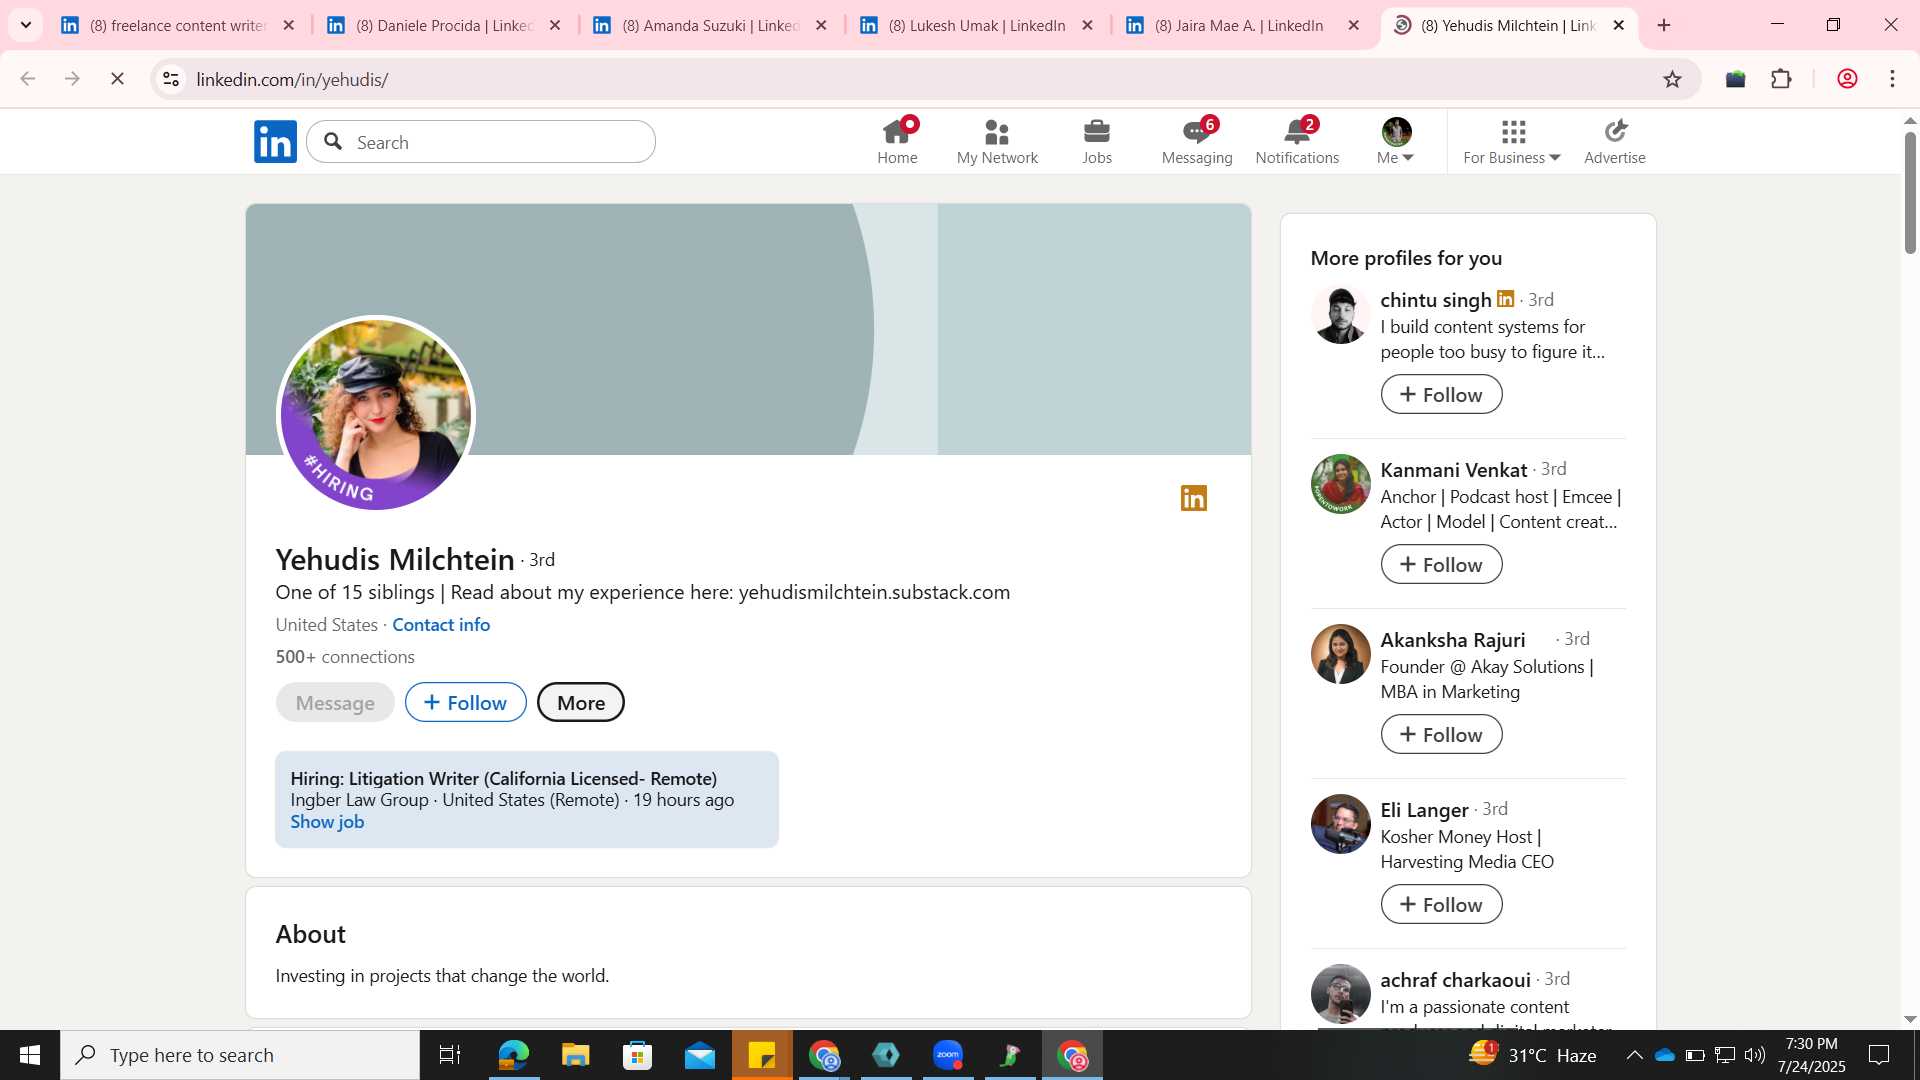Open the weather widget showing 31°C Haze
This screenshot has height=1080, width=1920.
tap(1532, 1055)
